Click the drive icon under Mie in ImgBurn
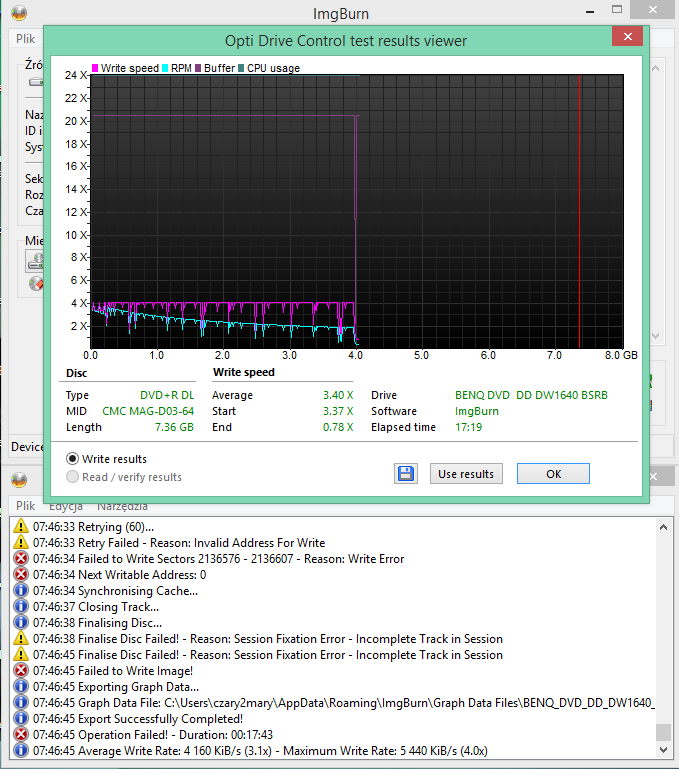Viewport: 679px width, 769px height. click(36, 261)
